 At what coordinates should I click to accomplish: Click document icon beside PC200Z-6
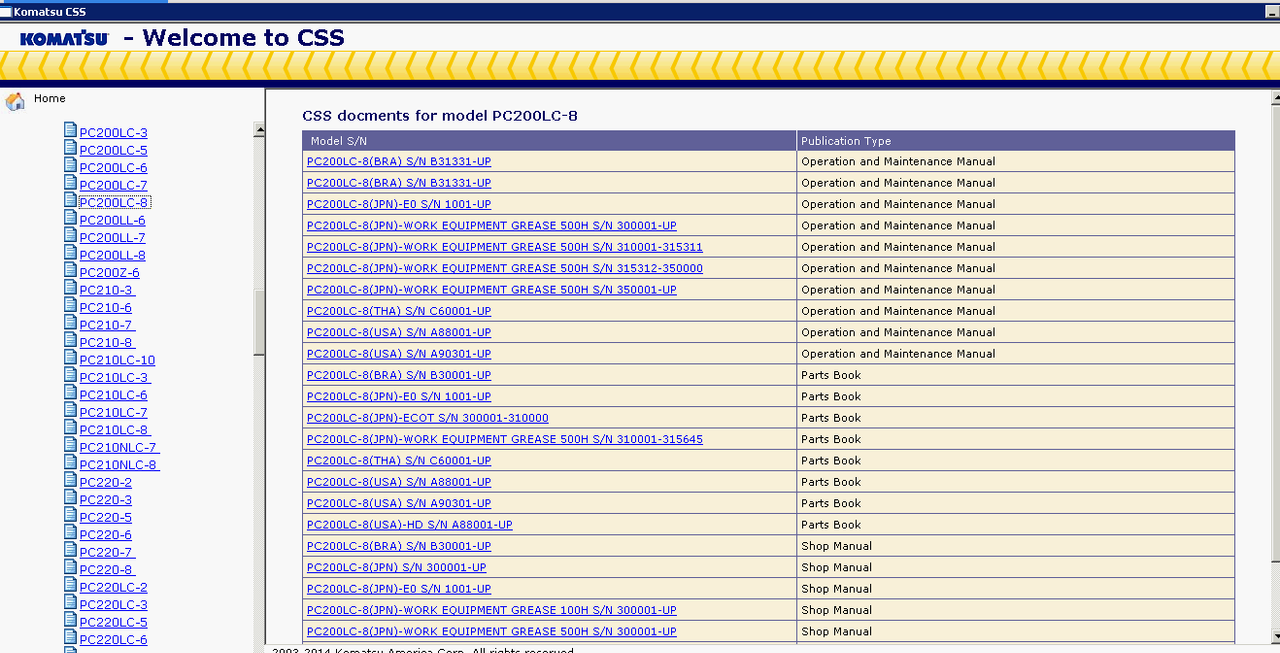(70, 270)
